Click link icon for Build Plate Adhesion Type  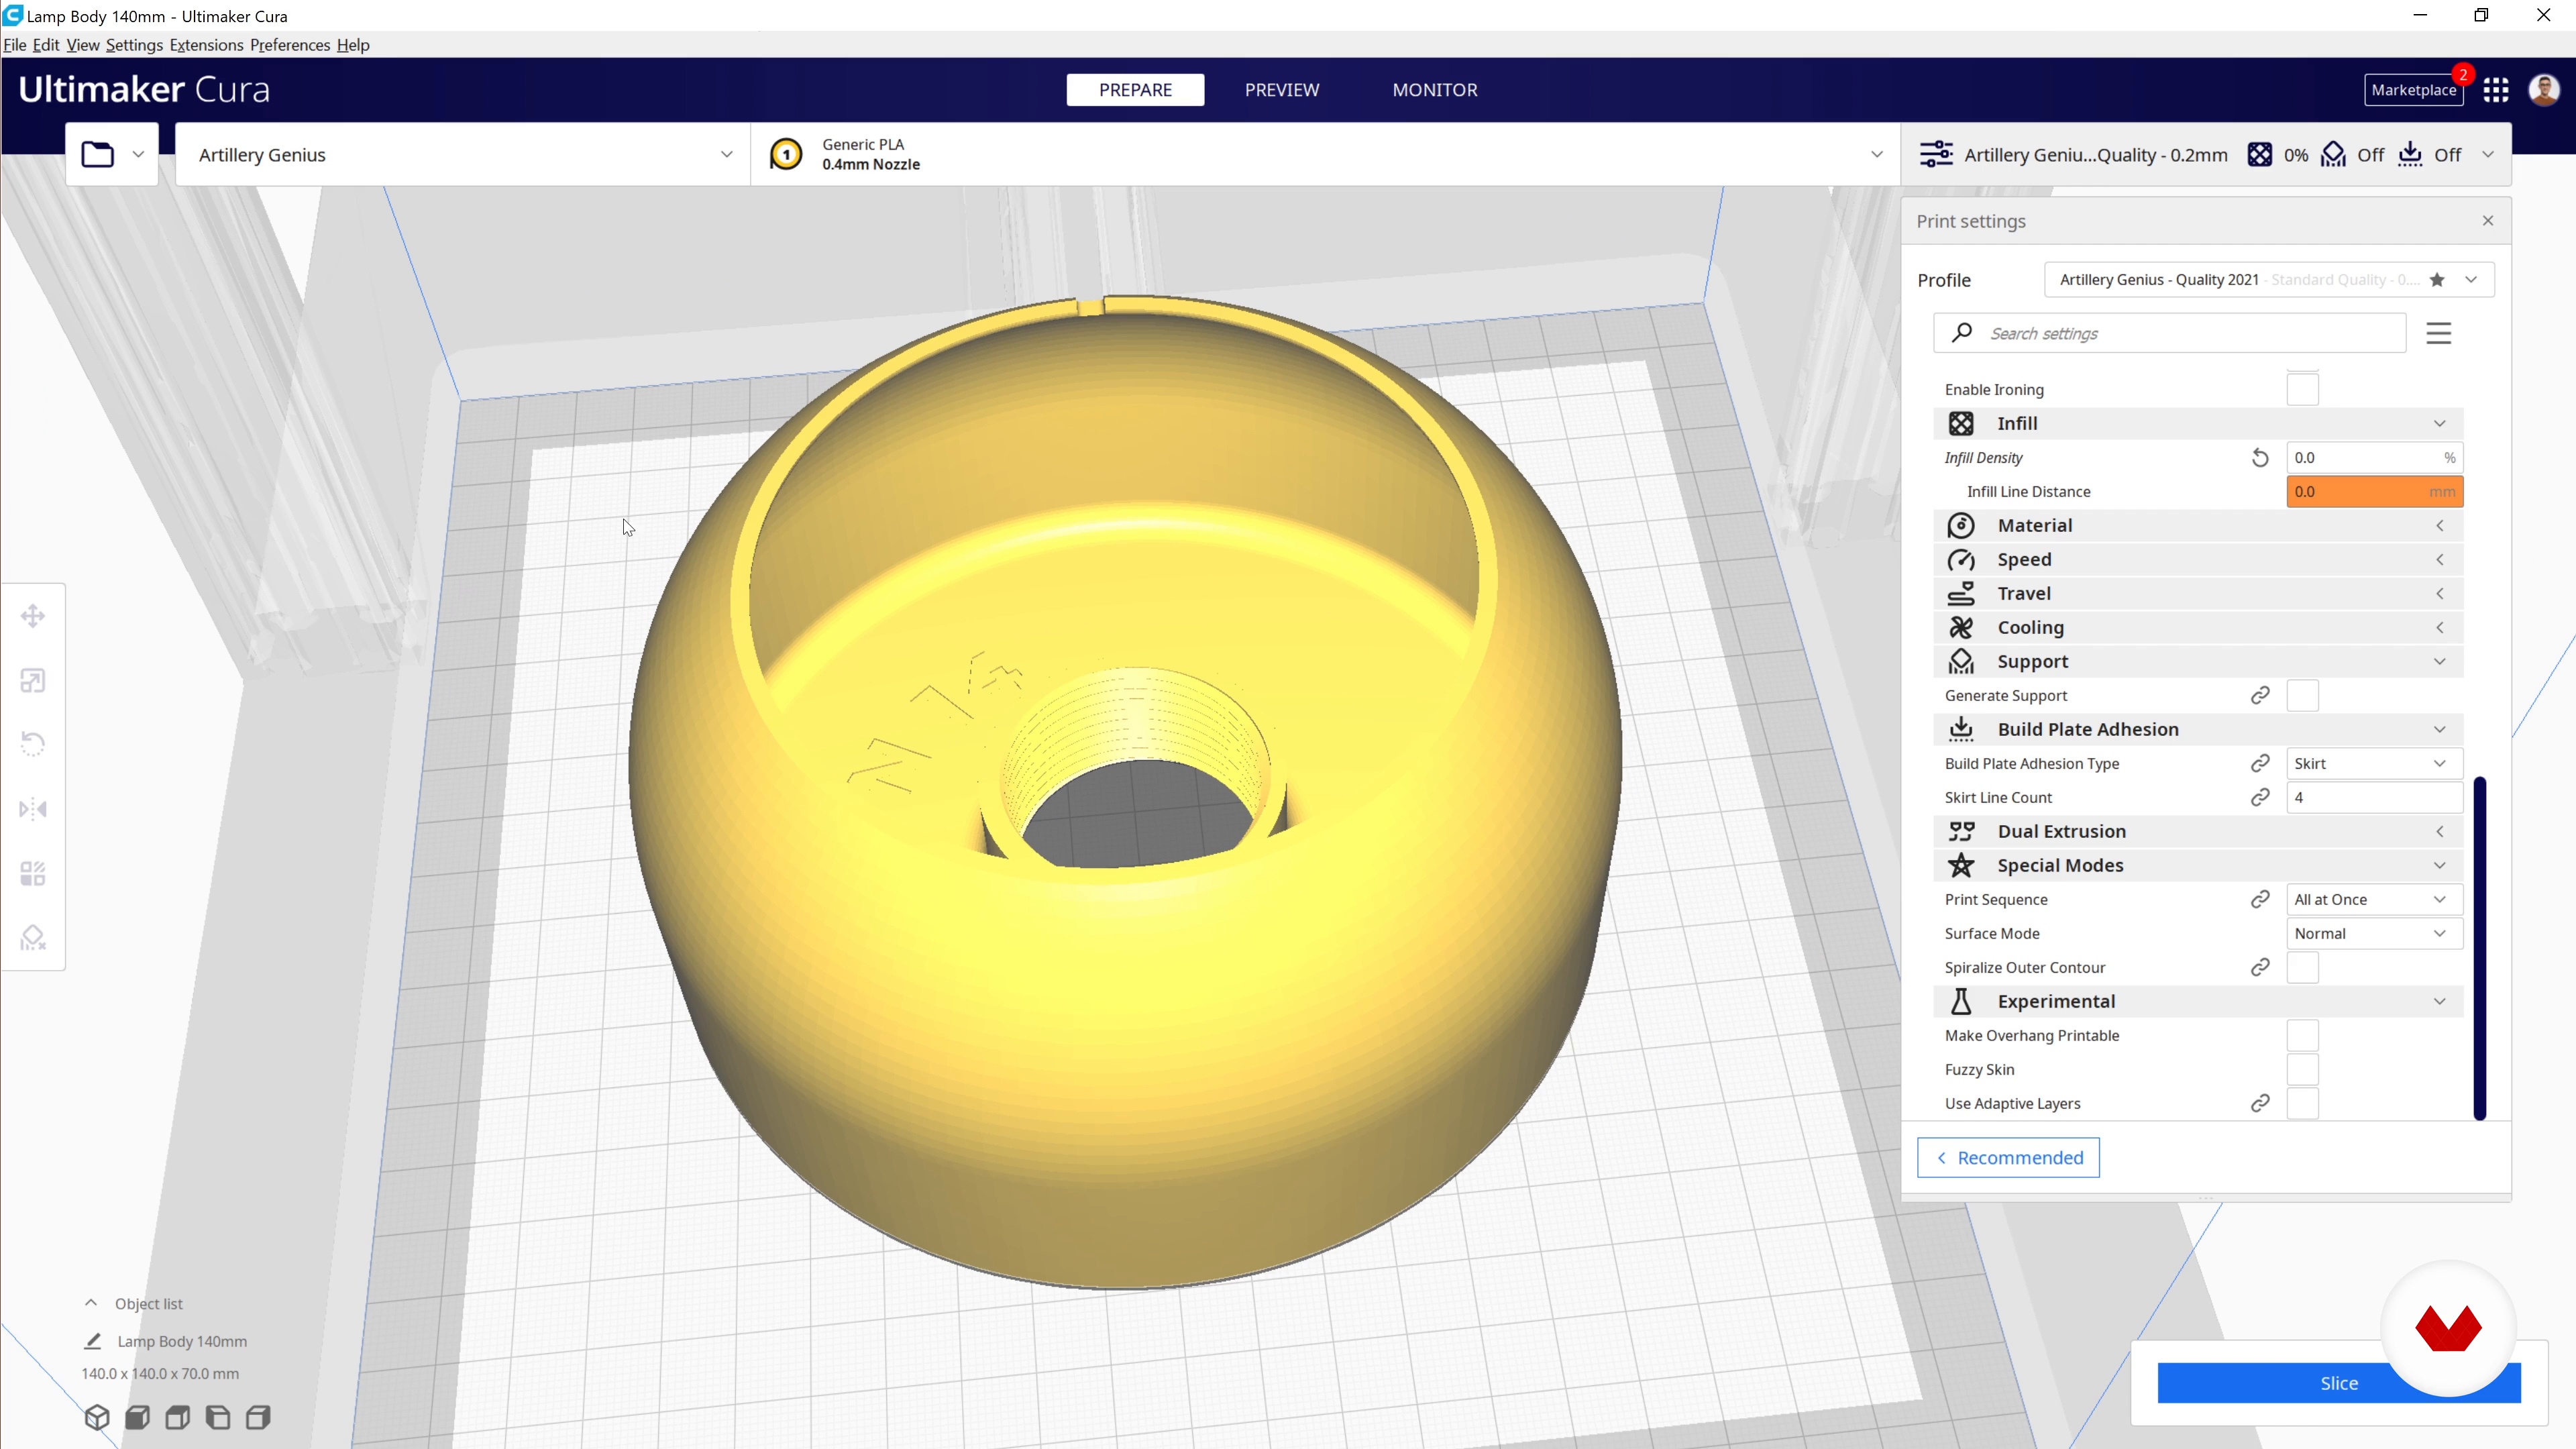coord(2260,764)
